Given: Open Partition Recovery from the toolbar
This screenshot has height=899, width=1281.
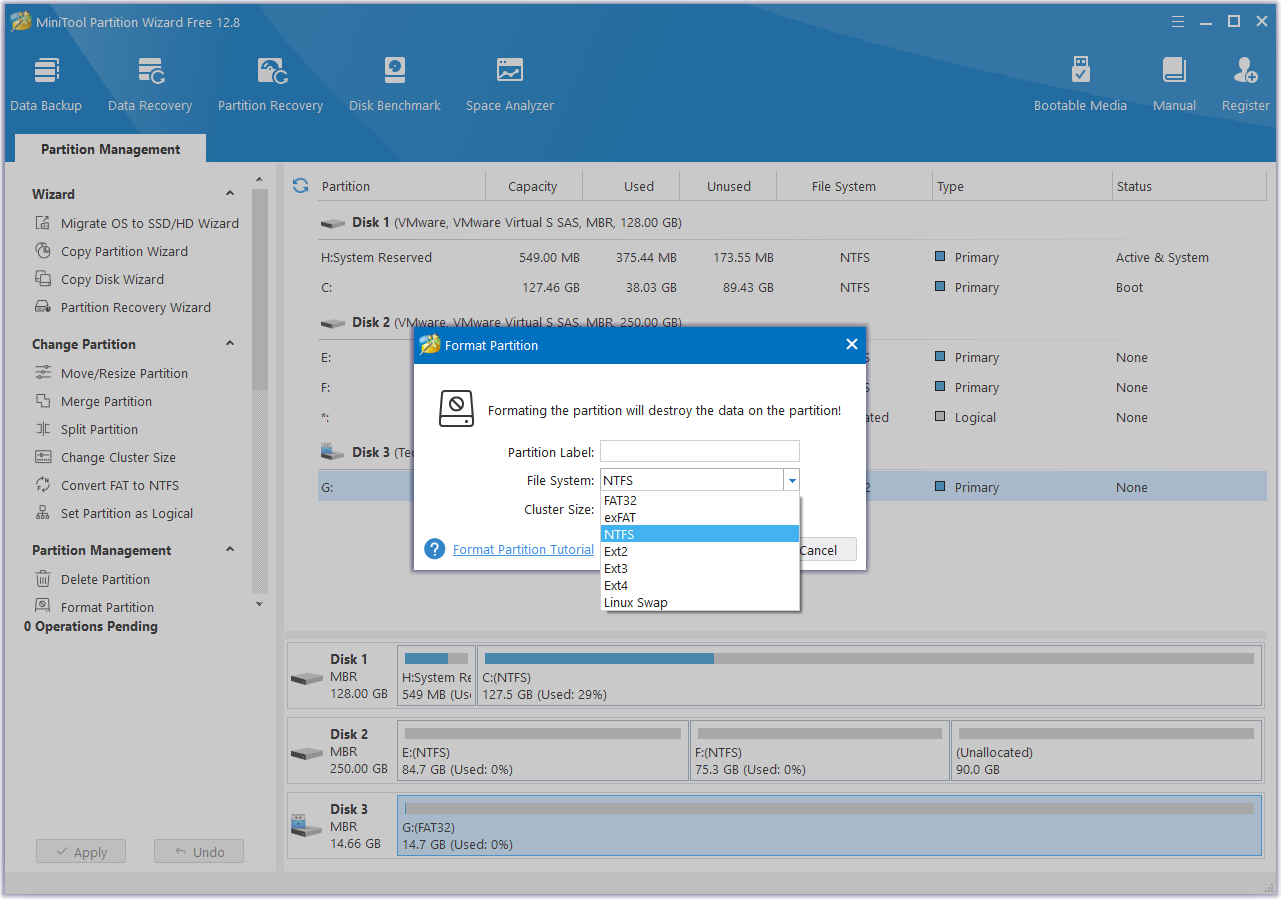Looking at the screenshot, I should click(270, 84).
